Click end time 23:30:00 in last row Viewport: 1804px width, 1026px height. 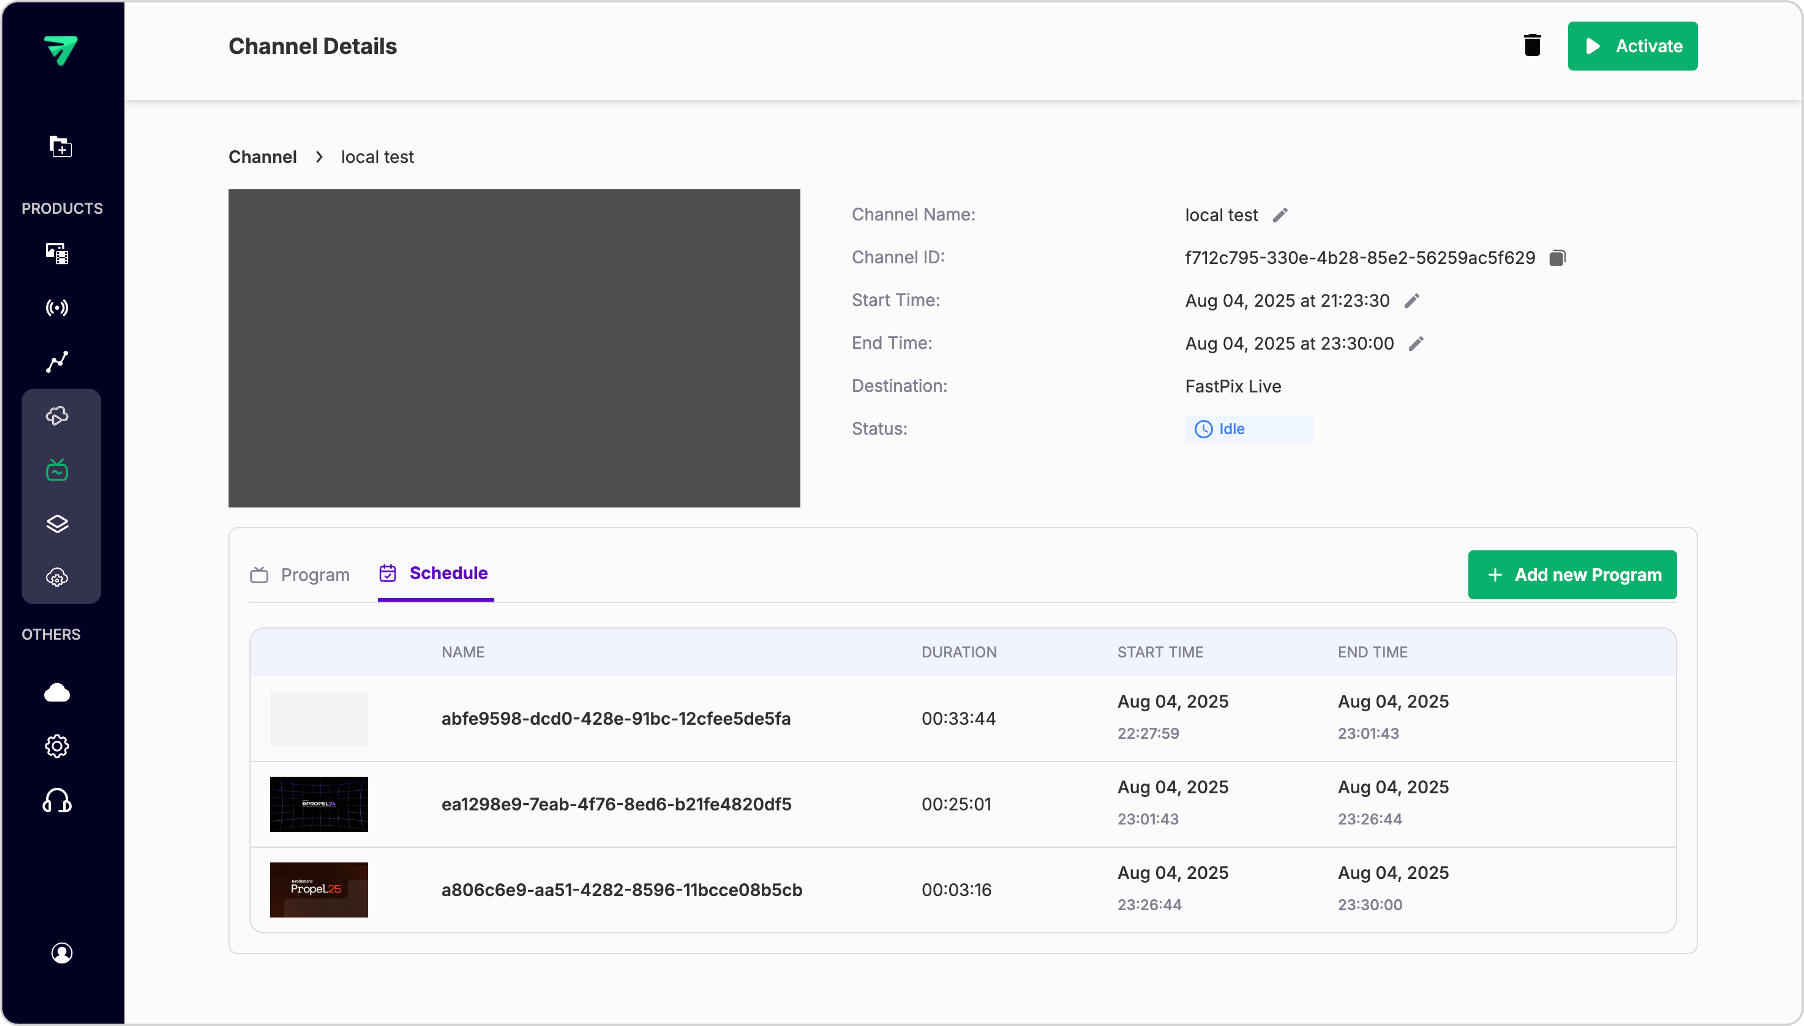1370,905
